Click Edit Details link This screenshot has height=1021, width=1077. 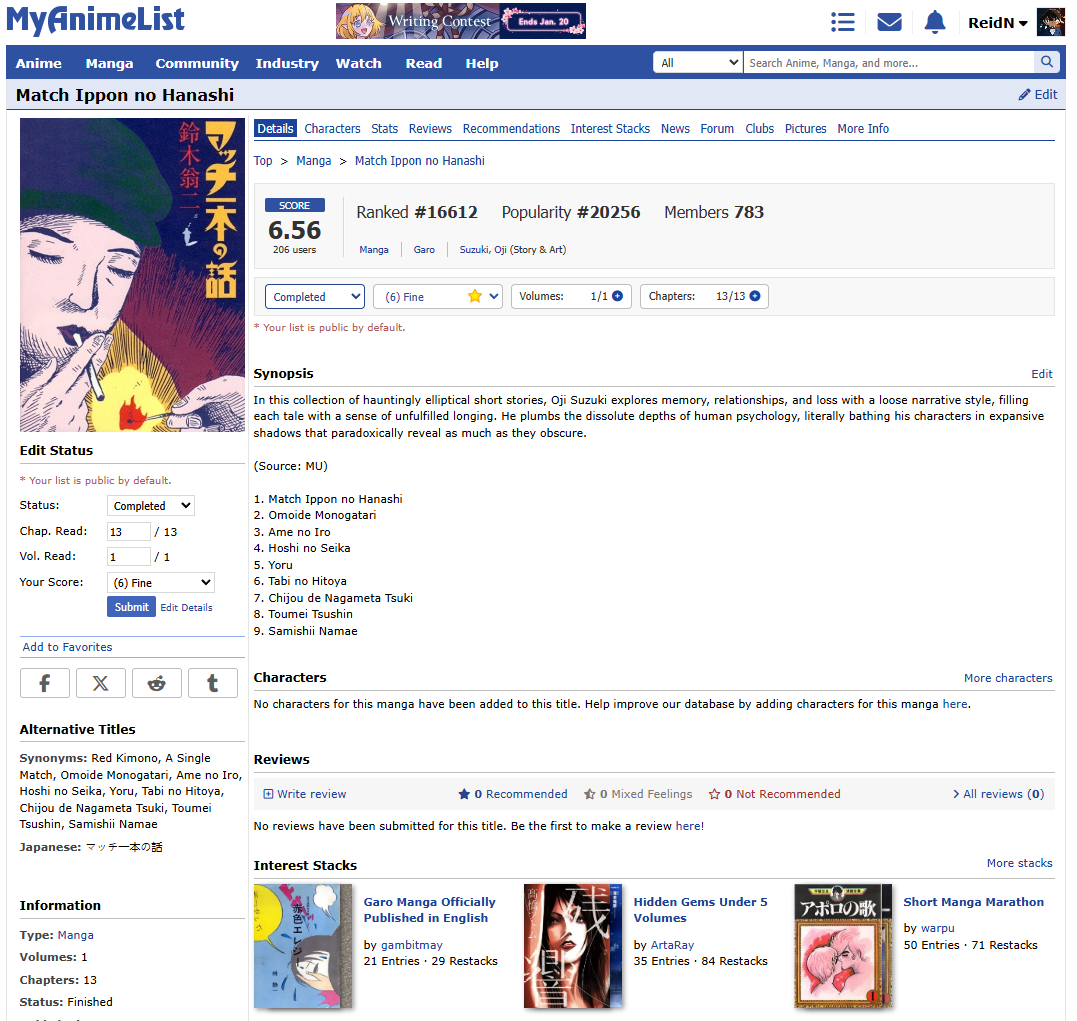[186, 607]
